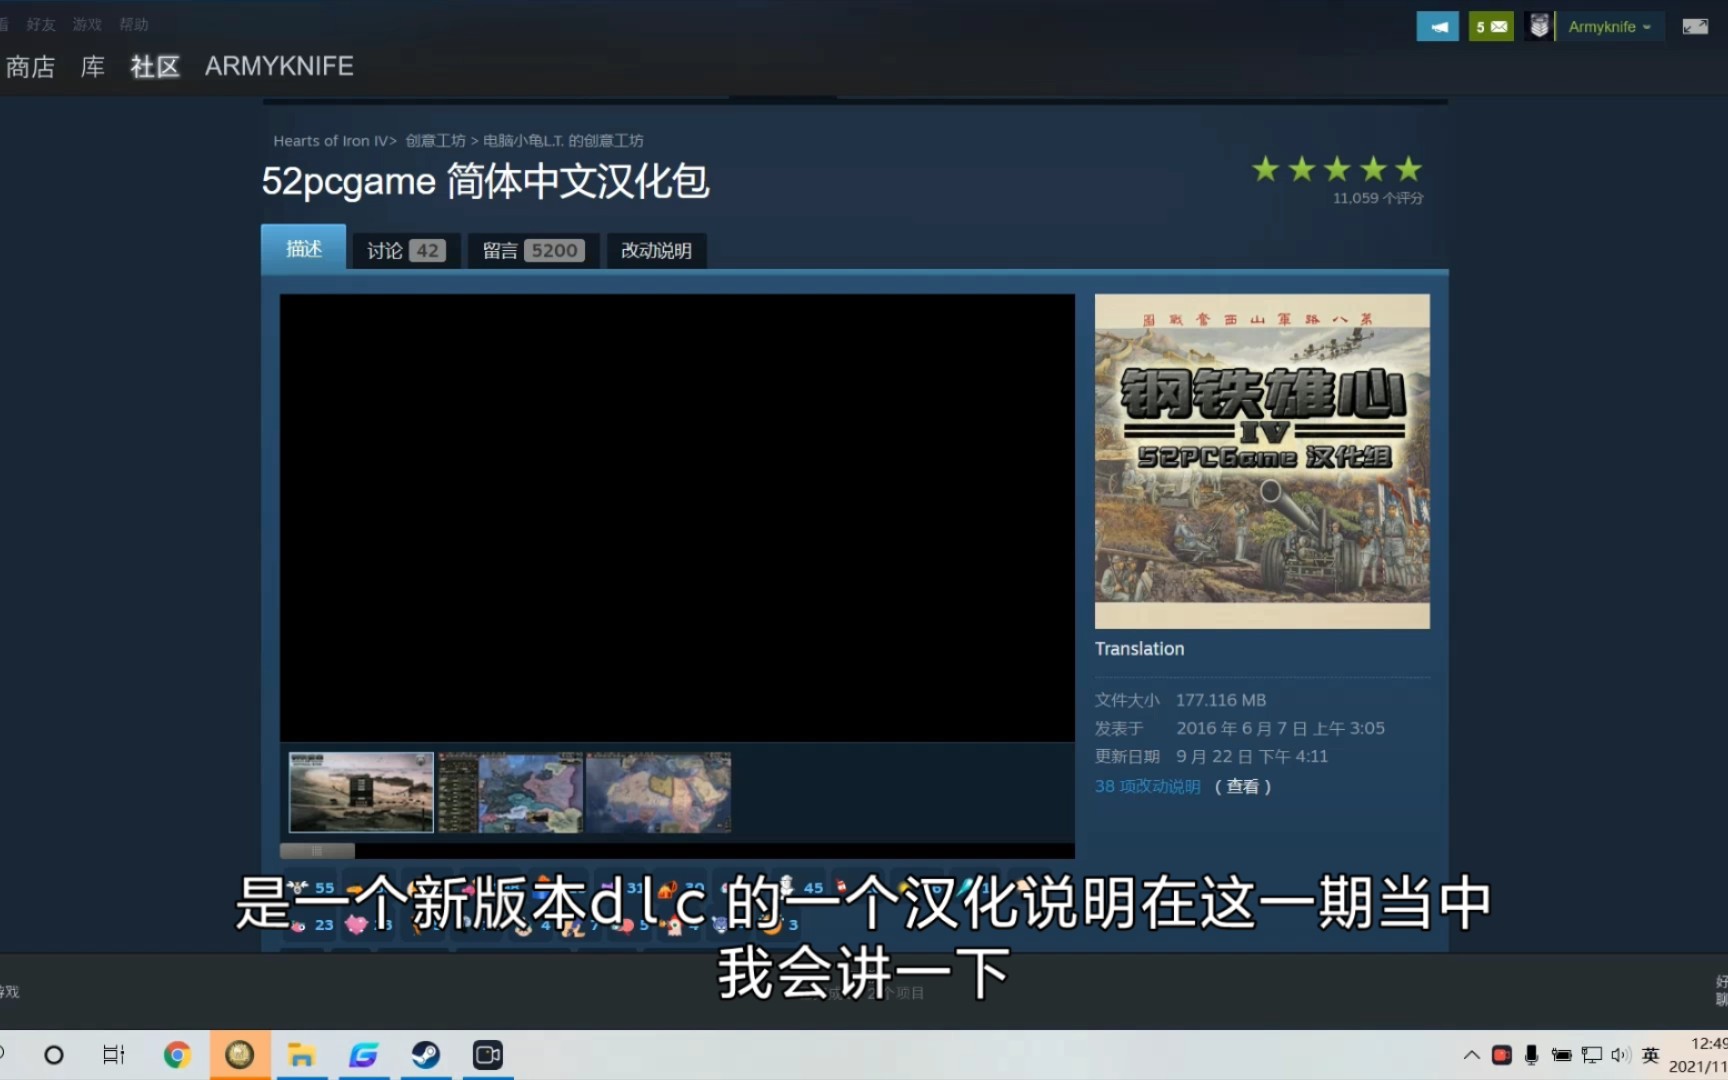The height and width of the screenshot is (1080, 1728).
Task: Click the Armyknife profile avatar
Action: click(x=1540, y=27)
